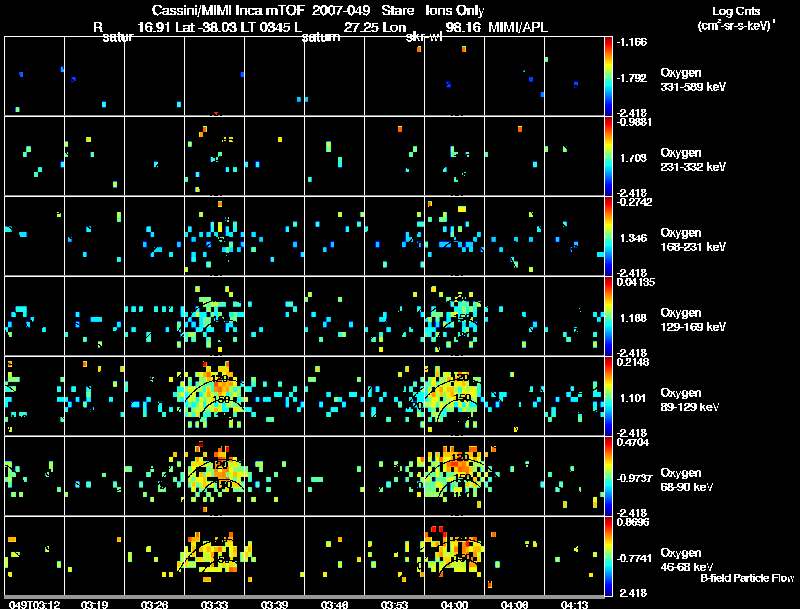800x609 pixels.
Task: Click the color bar for Oxygen 68-90 keV
Action: click(608, 476)
